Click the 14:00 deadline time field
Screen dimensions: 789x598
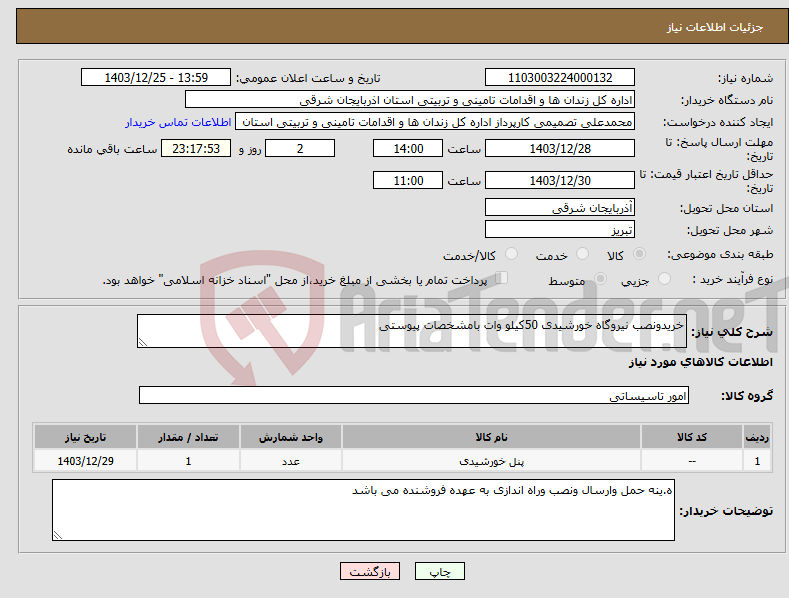coord(408,148)
